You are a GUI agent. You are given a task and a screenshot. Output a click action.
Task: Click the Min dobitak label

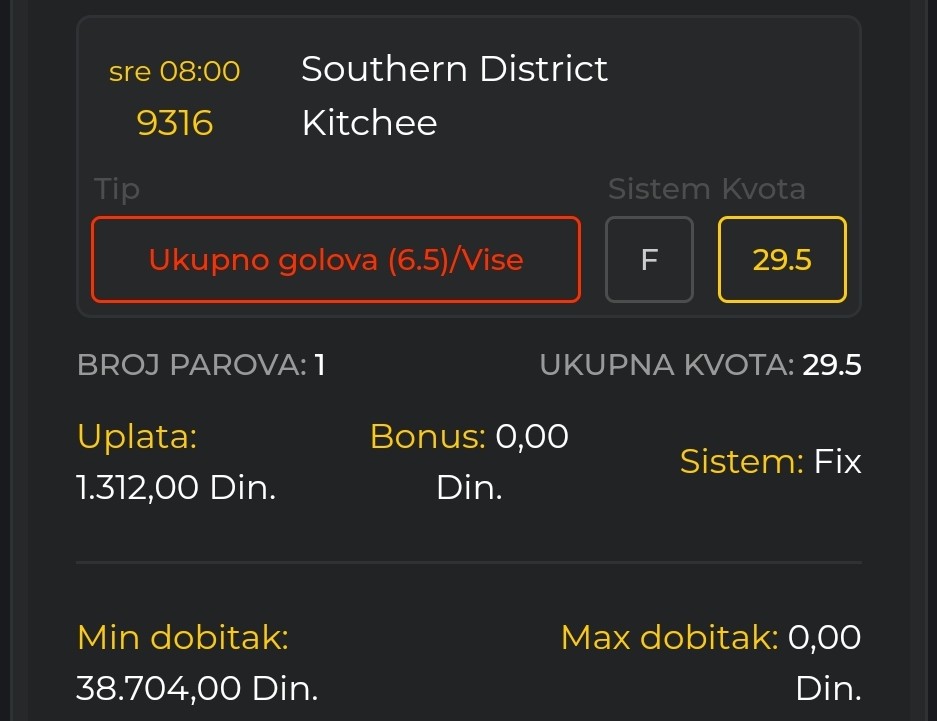click(x=183, y=637)
